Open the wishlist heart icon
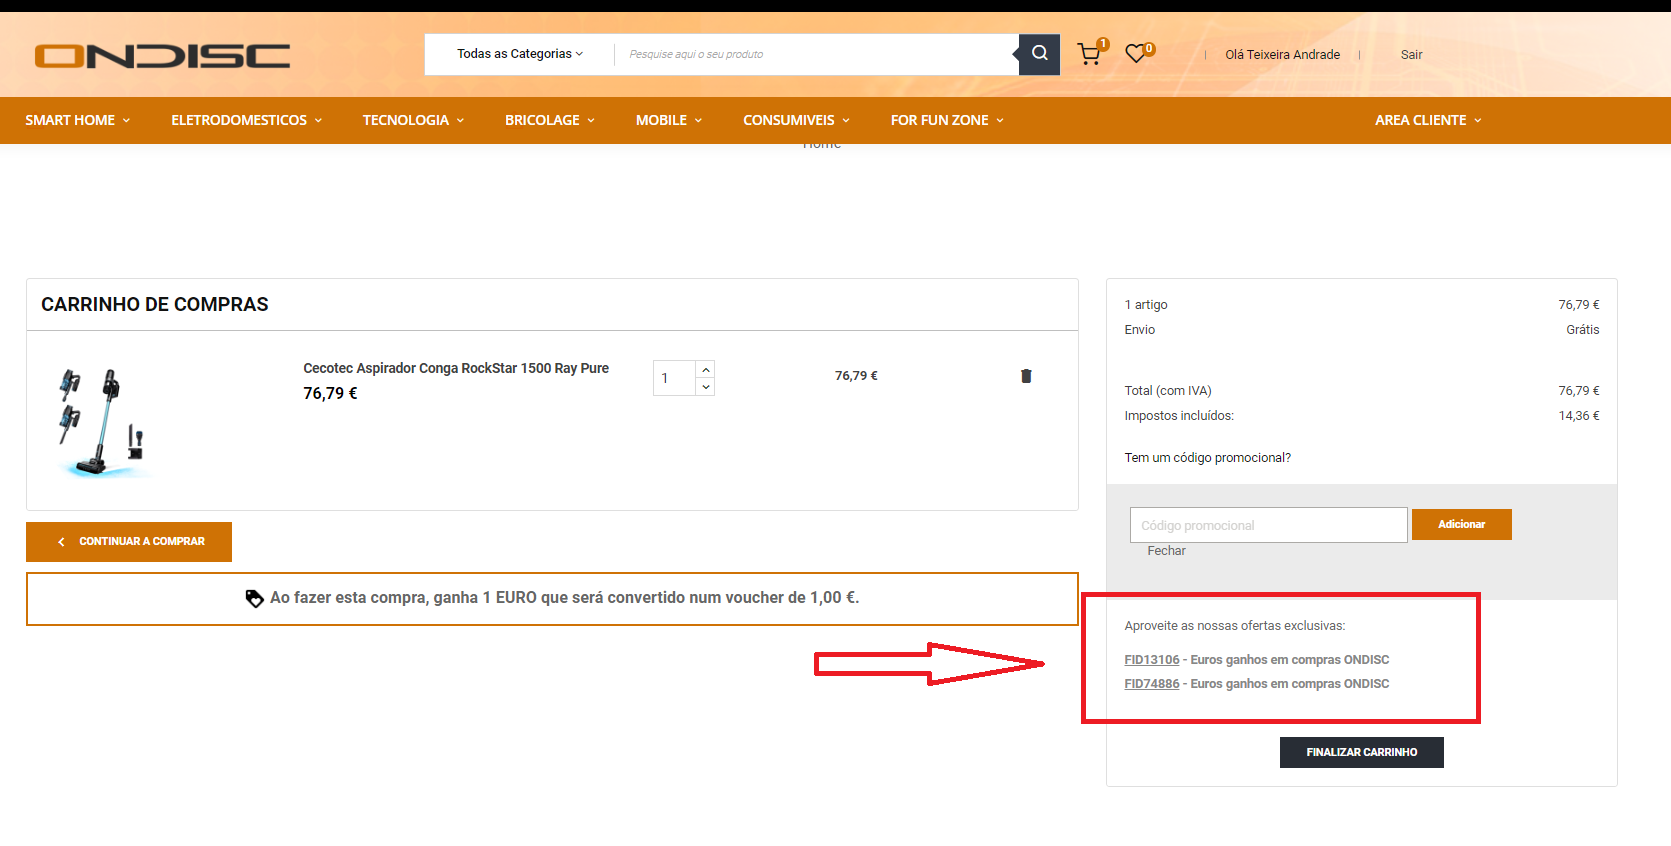1671x846 pixels. pyautogui.click(x=1136, y=54)
